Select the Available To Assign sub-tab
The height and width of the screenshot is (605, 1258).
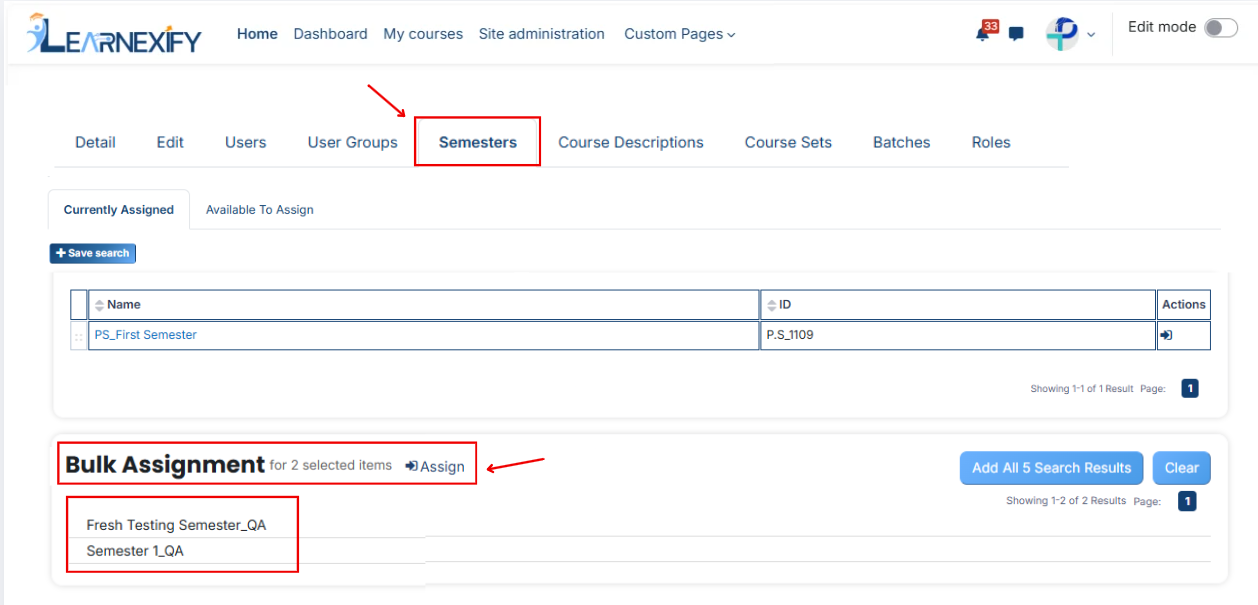[x=260, y=210]
